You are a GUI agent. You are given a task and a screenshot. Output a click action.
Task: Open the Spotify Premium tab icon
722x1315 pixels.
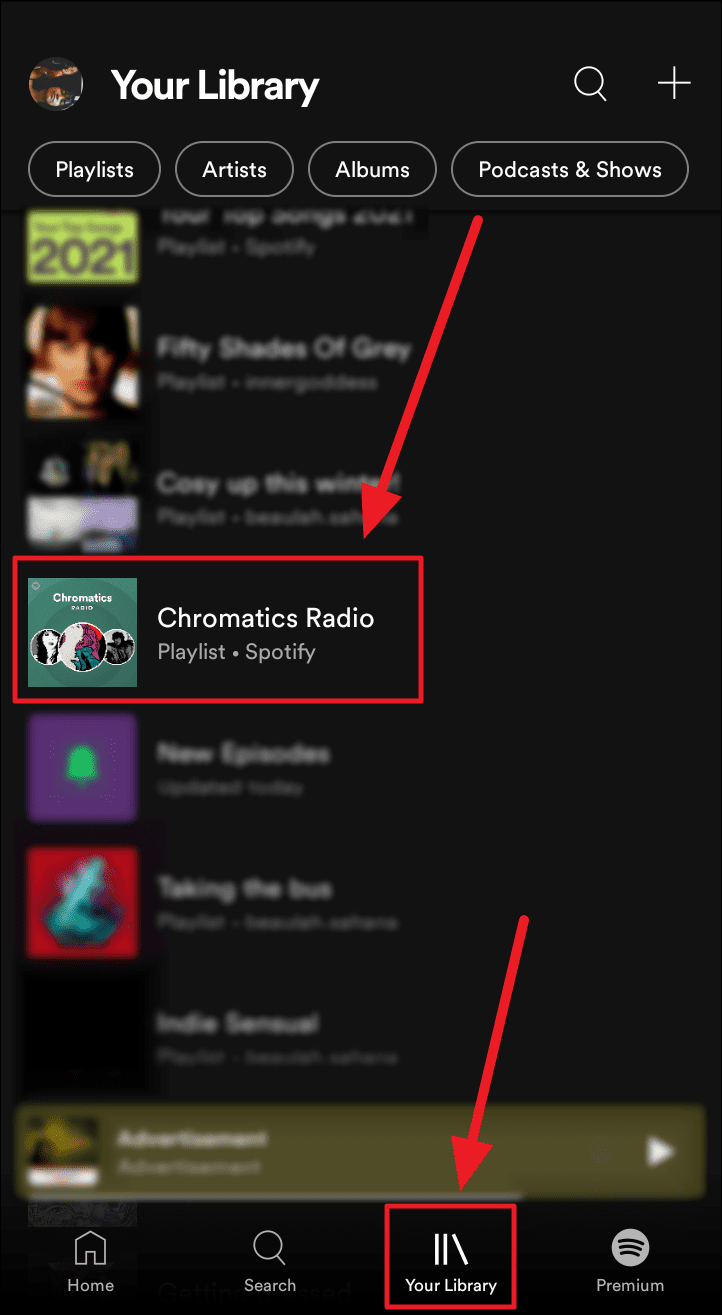(x=630, y=1248)
